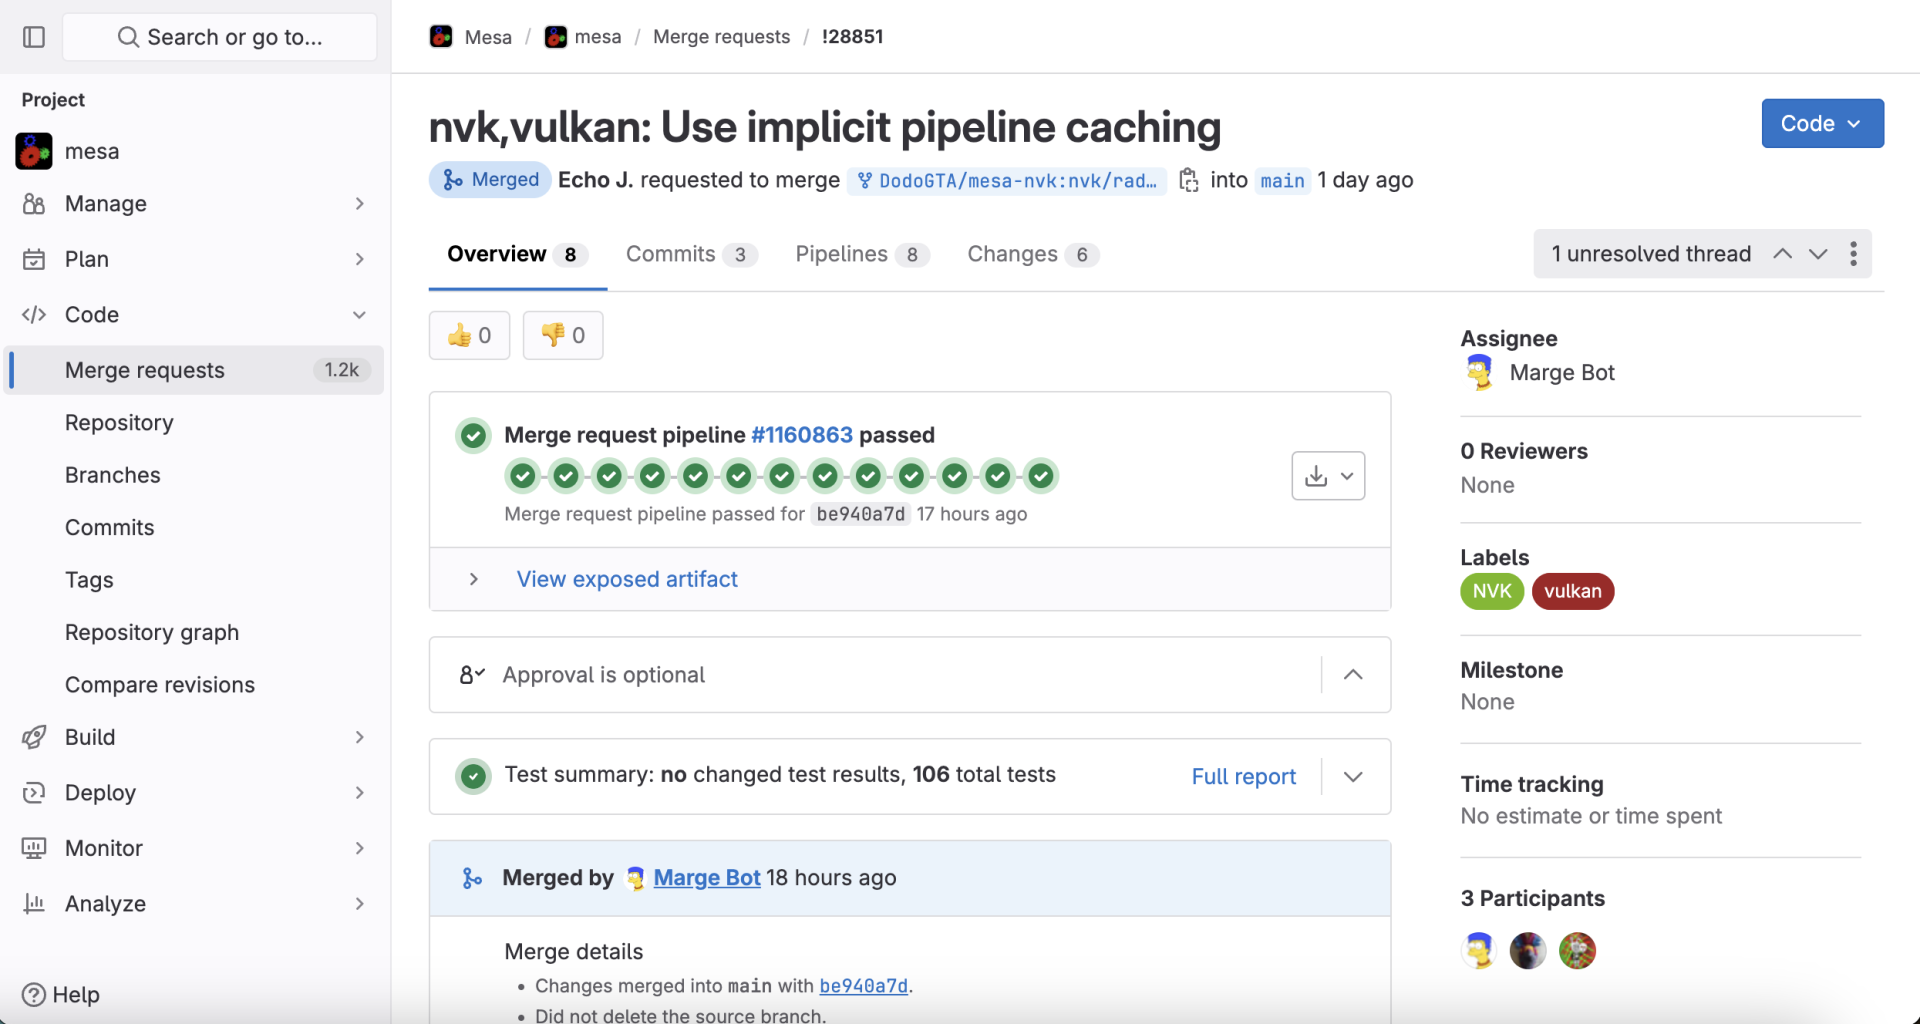Open Repository graph
This screenshot has width=1920, height=1024.
[x=152, y=632]
